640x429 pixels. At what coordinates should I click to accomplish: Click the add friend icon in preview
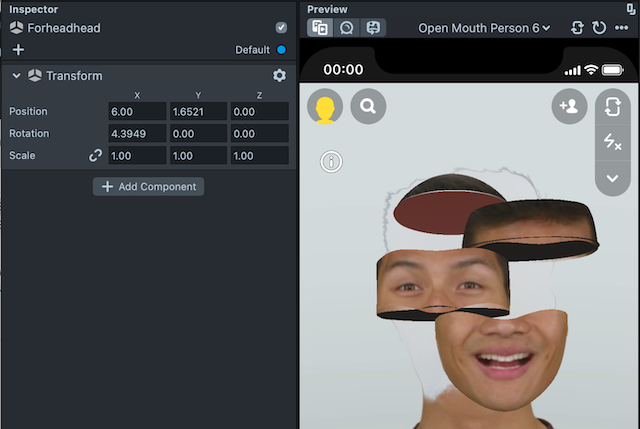569,106
